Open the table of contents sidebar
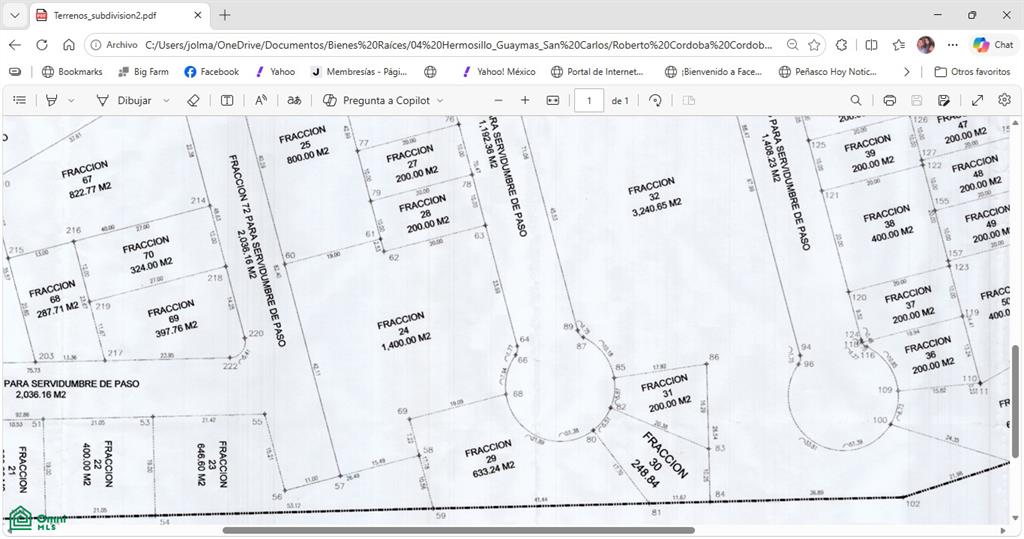The width and height of the screenshot is (1024, 539). [x=20, y=101]
